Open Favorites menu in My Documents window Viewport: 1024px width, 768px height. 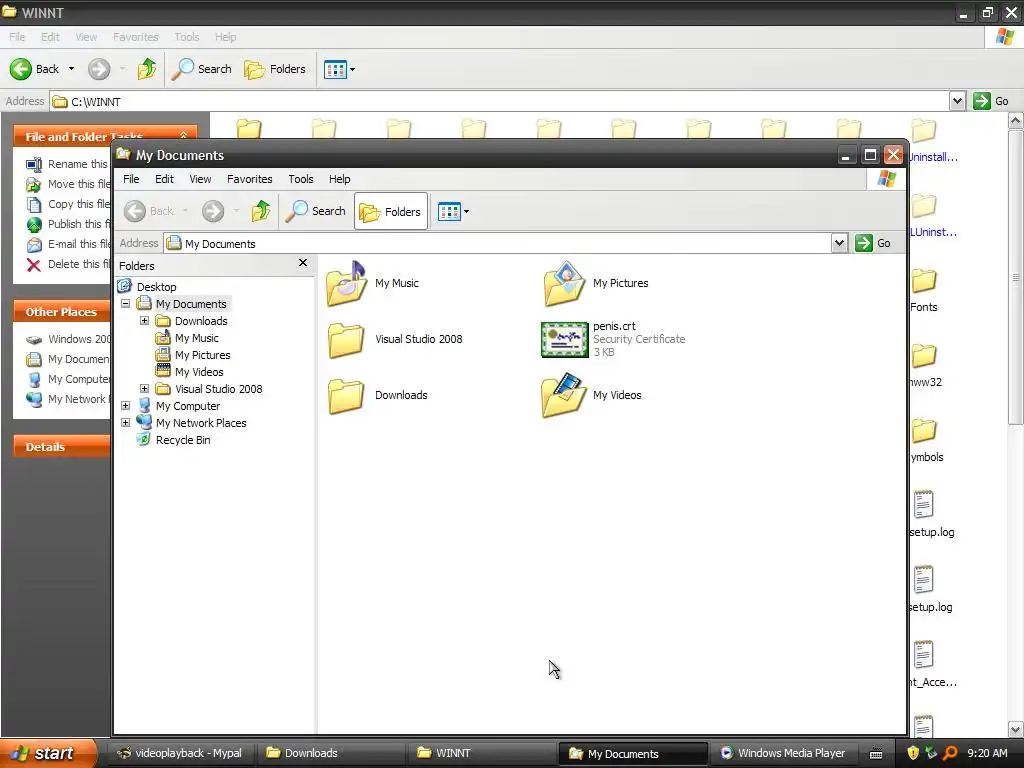pos(249,179)
